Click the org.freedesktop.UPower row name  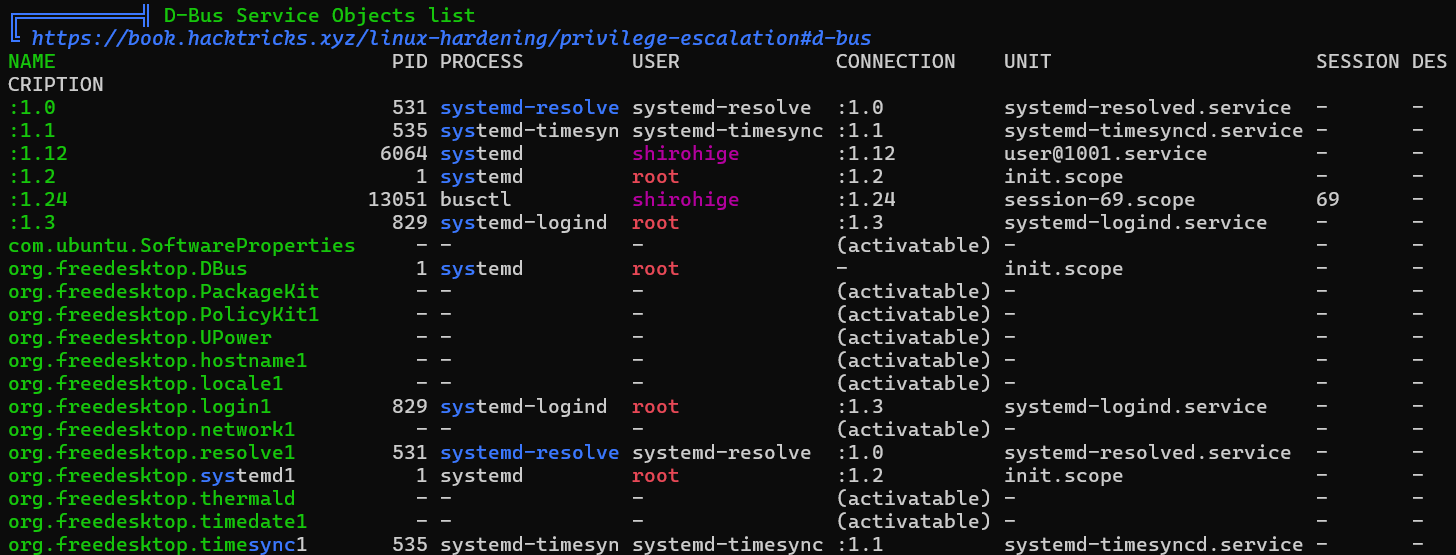click(x=140, y=337)
